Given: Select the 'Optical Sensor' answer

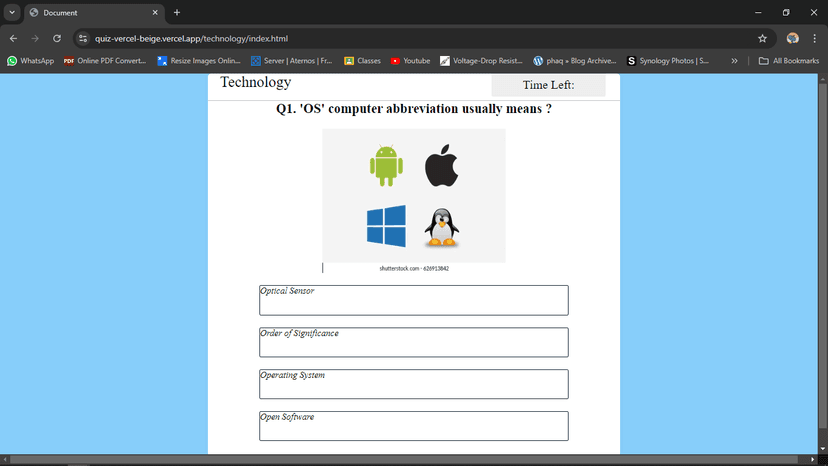Looking at the screenshot, I should [x=413, y=300].
